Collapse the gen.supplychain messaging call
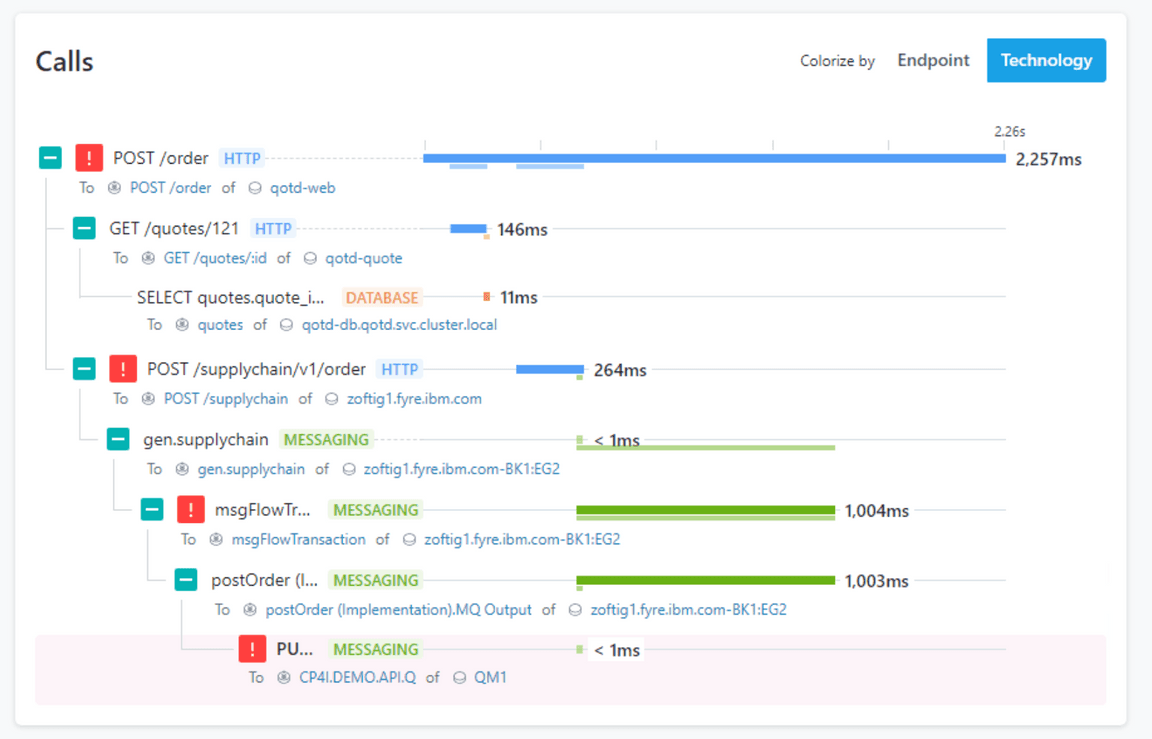Image resolution: width=1152 pixels, height=739 pixels. (118, 439)
